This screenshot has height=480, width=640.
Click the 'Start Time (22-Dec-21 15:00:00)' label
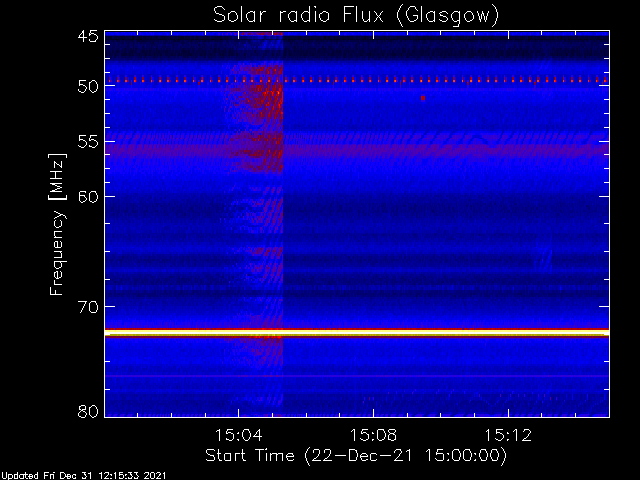click(x=356, y=456)
